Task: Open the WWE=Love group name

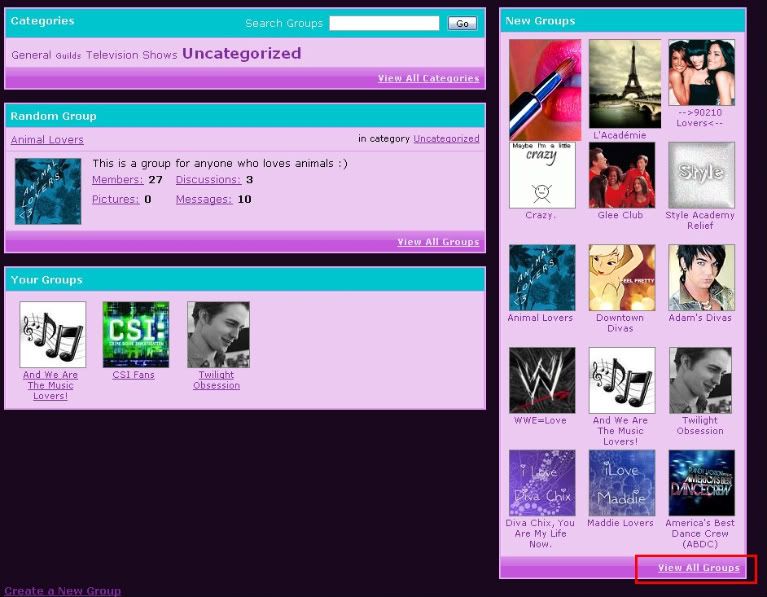Action: pyautogui.click(x=540, y=420)
